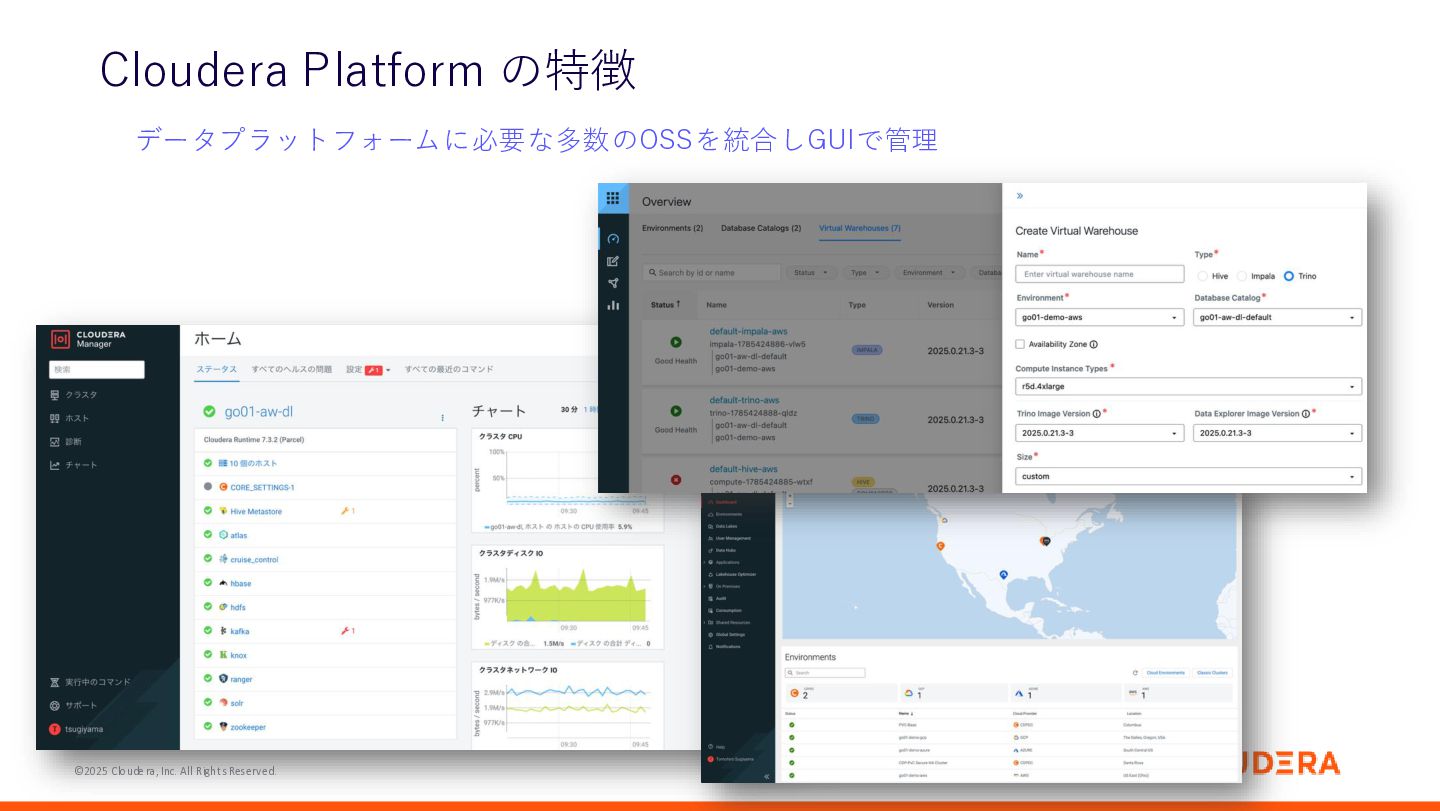
Task: Open the すべての最近のコマンド tab
Action: tap(449, 369)
